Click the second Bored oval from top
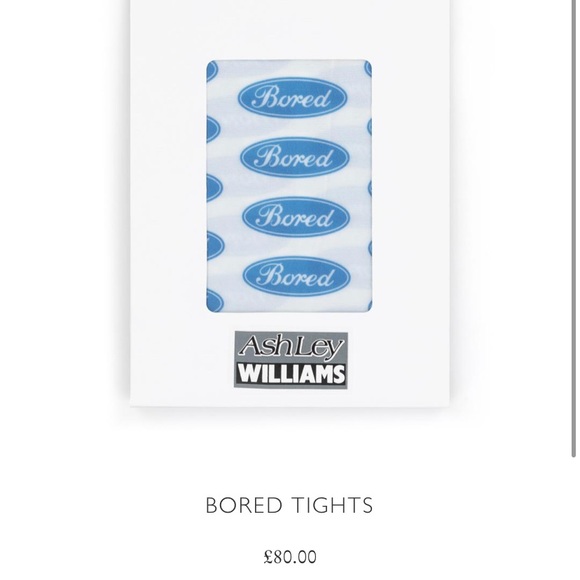580x580 pixels. pyautogui.click(x=295, y=157)
